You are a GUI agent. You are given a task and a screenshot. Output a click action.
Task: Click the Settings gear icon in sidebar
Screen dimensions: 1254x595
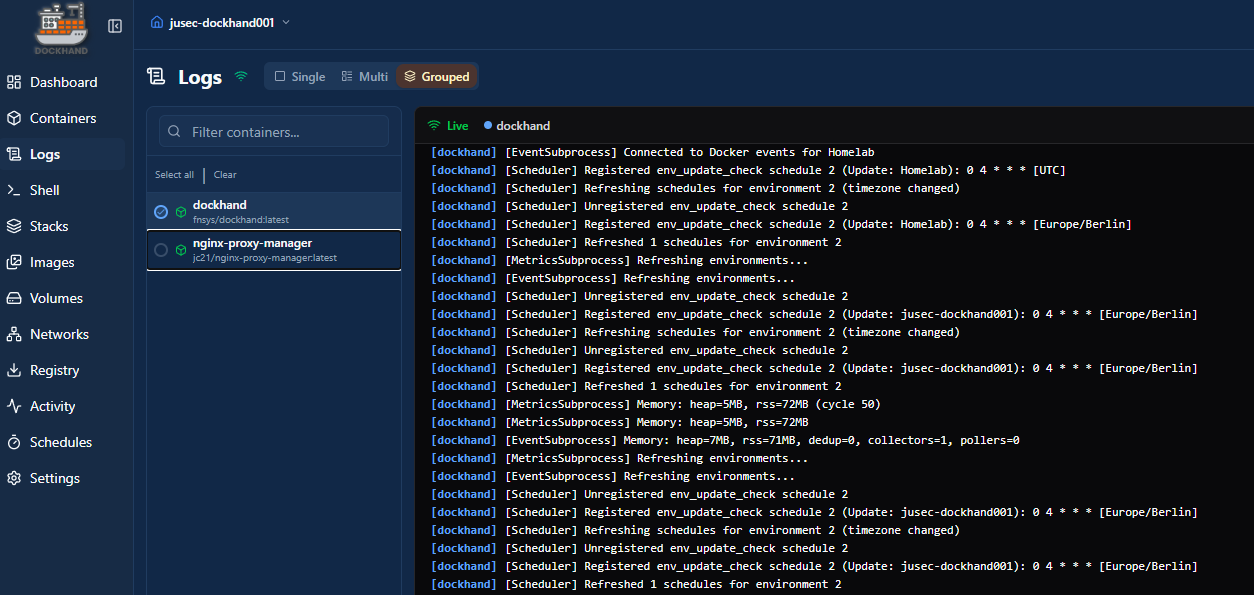[14, 478]
